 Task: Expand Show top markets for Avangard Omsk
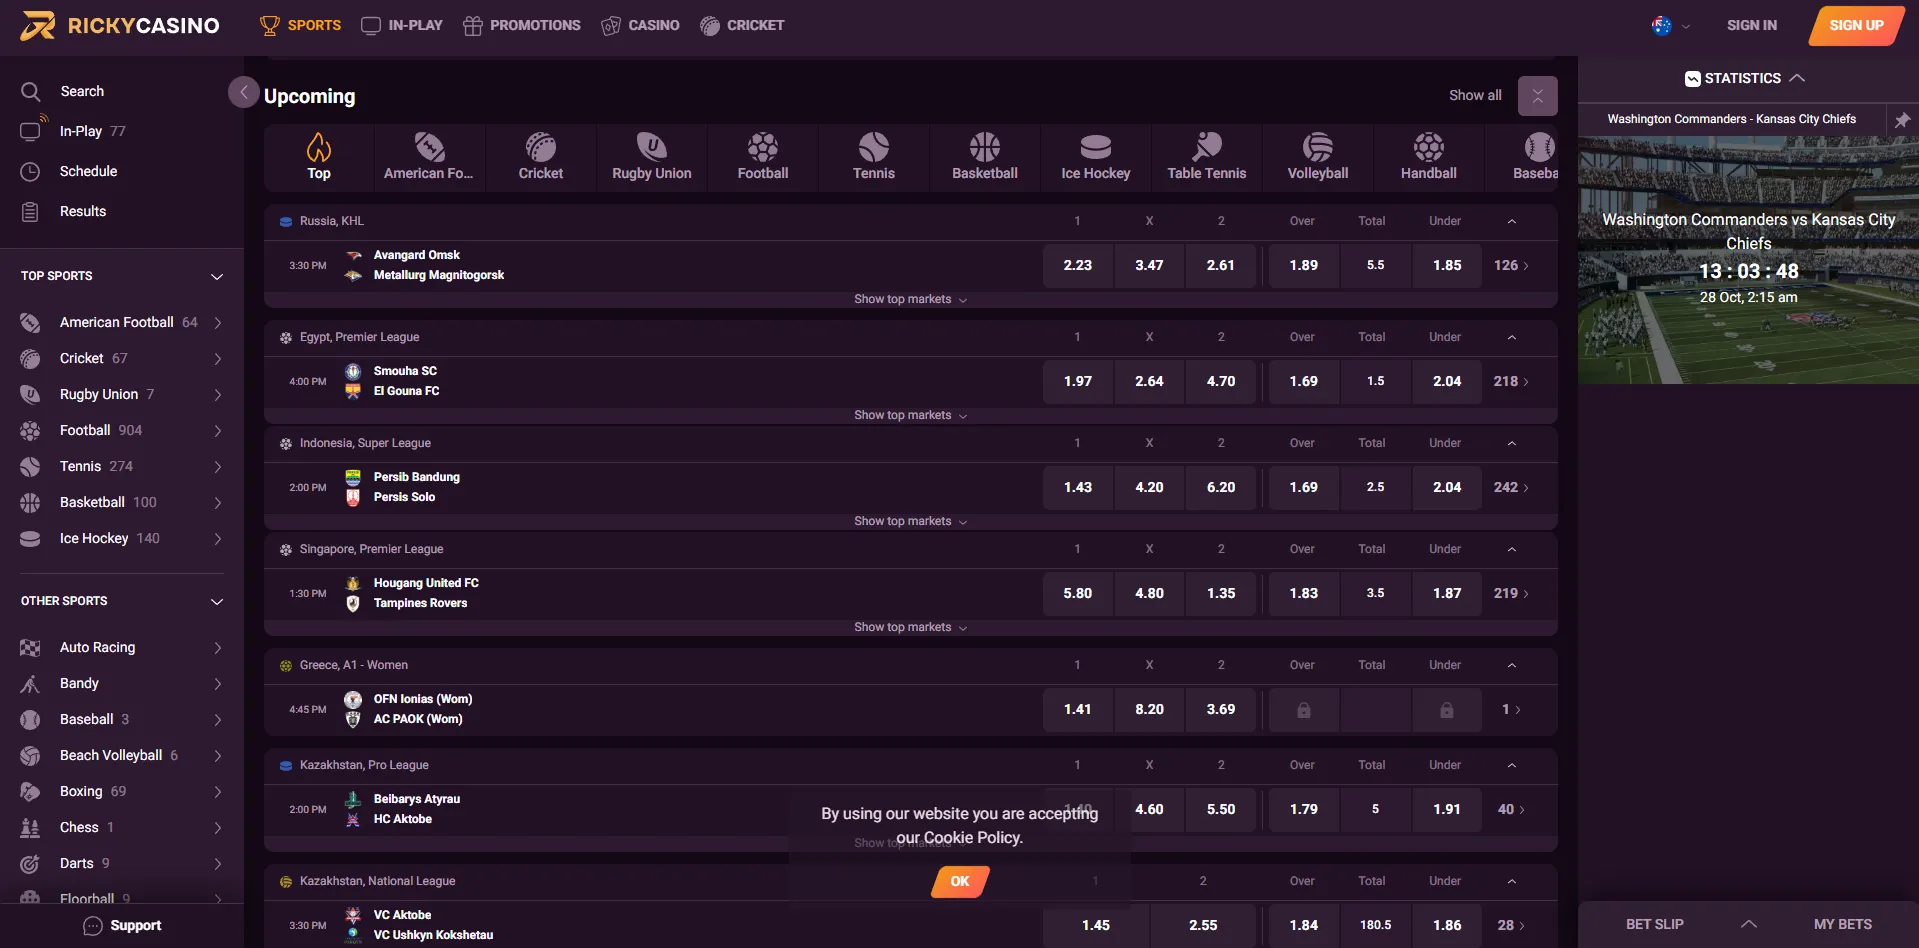(x=910, y=299)
